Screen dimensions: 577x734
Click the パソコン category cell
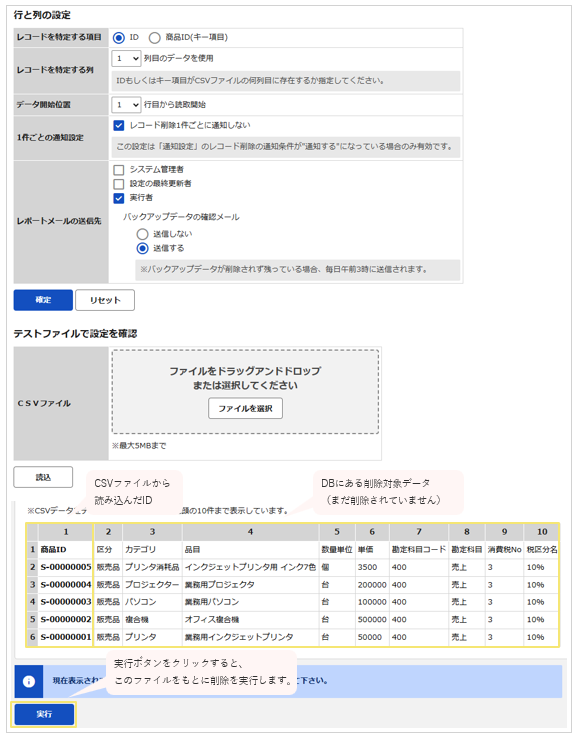[x=152, y=602]
